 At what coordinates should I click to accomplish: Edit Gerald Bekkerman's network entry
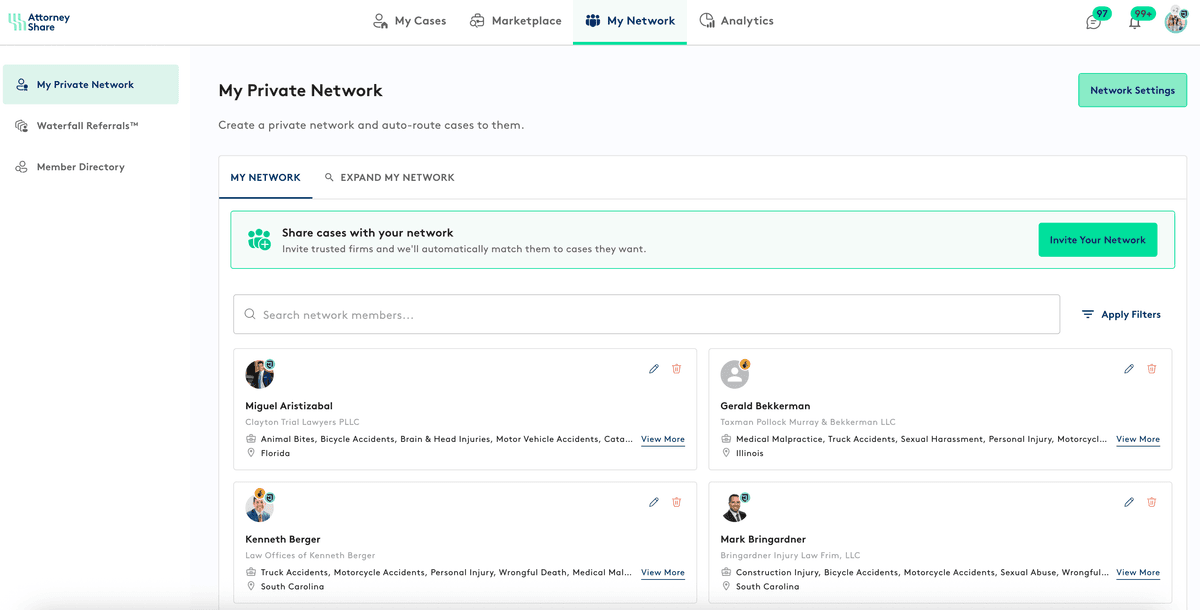pos(1129,369)
